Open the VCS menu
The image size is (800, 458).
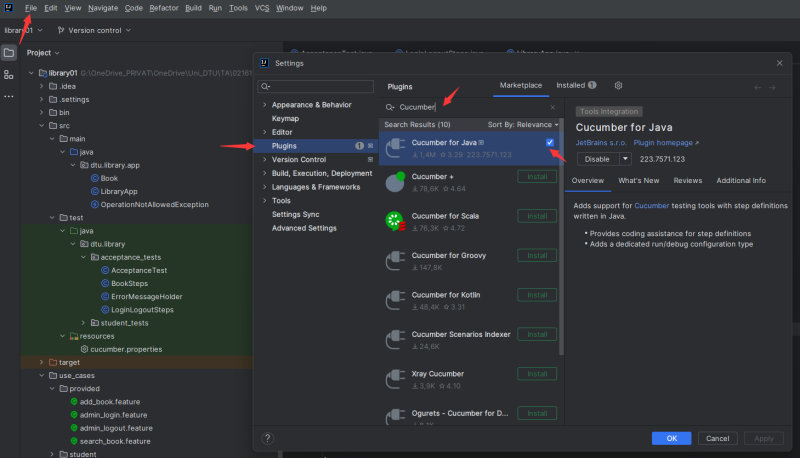pyautogui.click(x=262, y=8)
